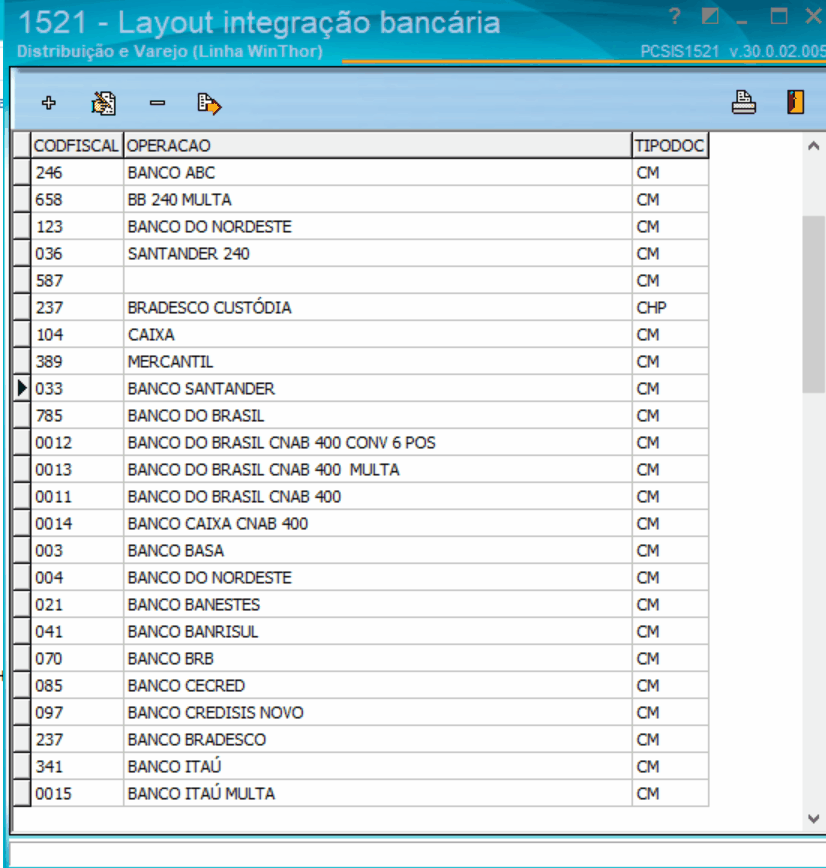Click code 0015 cell

[x=77, y=794]
